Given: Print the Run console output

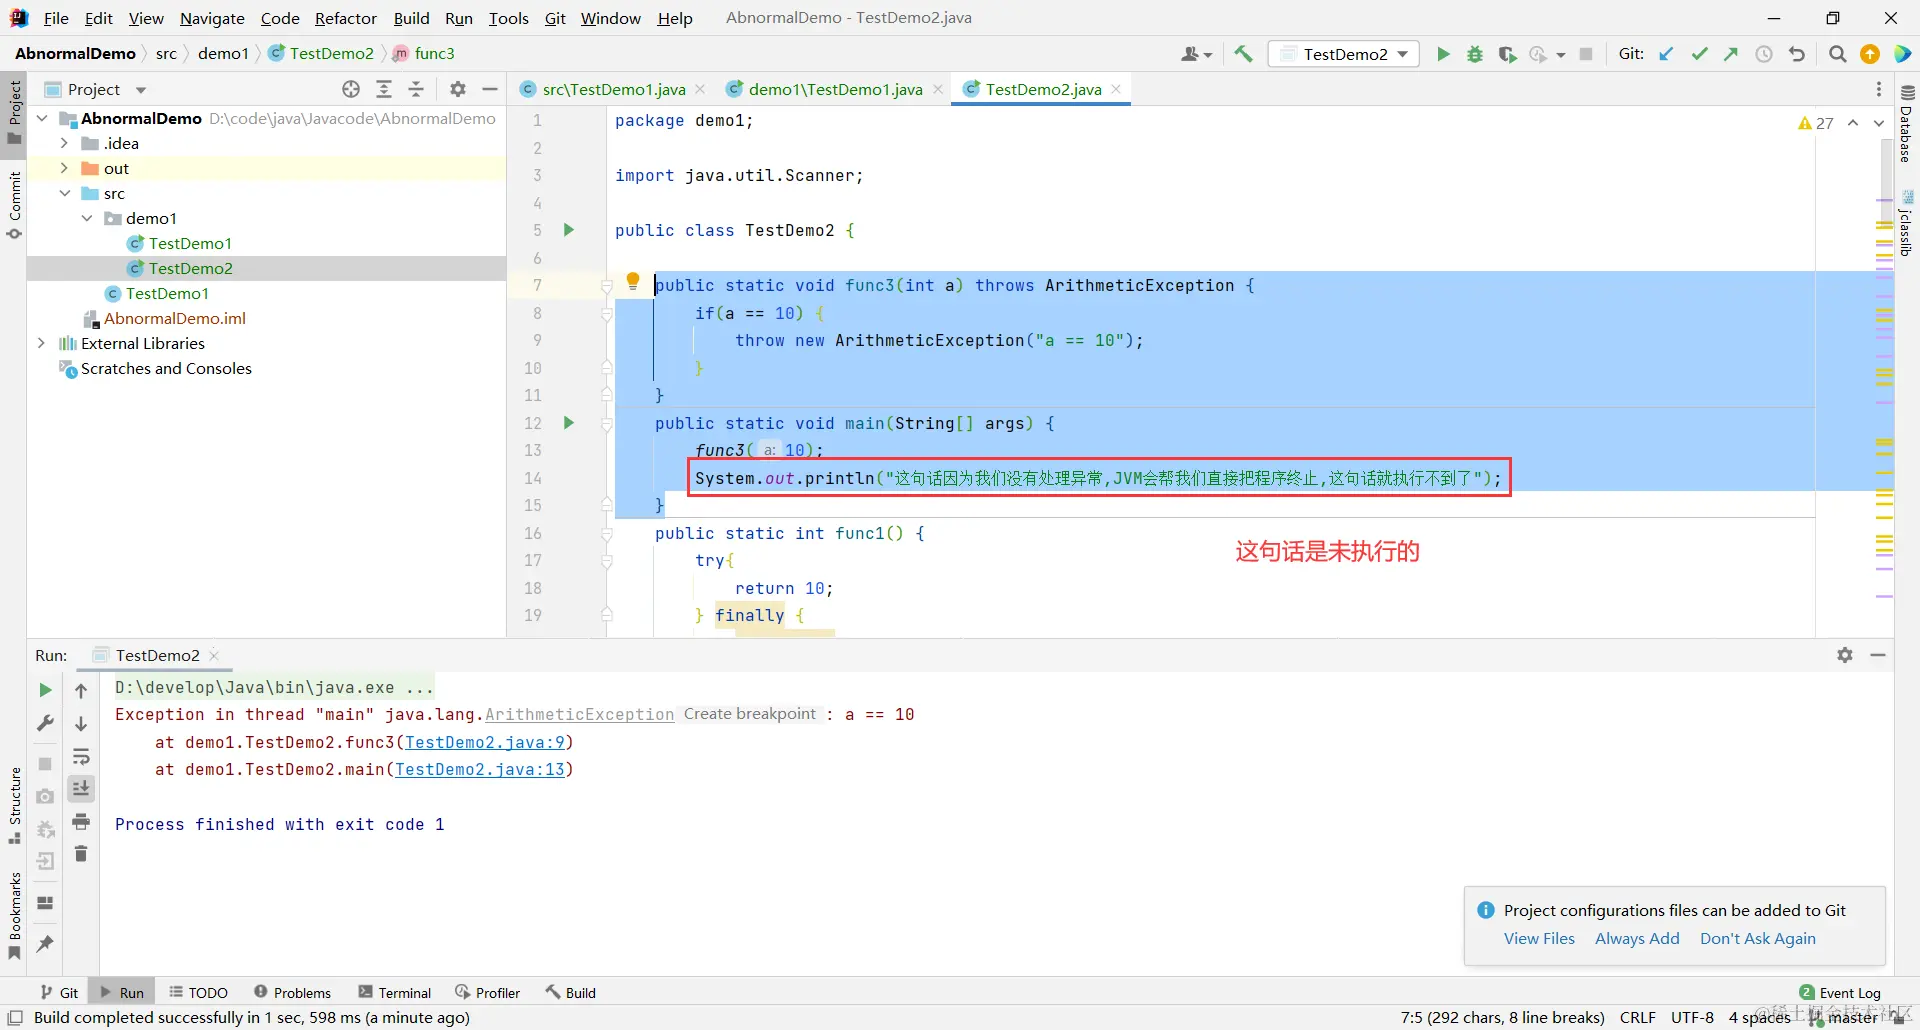Looking at the screenshot, I should (81, 822).
